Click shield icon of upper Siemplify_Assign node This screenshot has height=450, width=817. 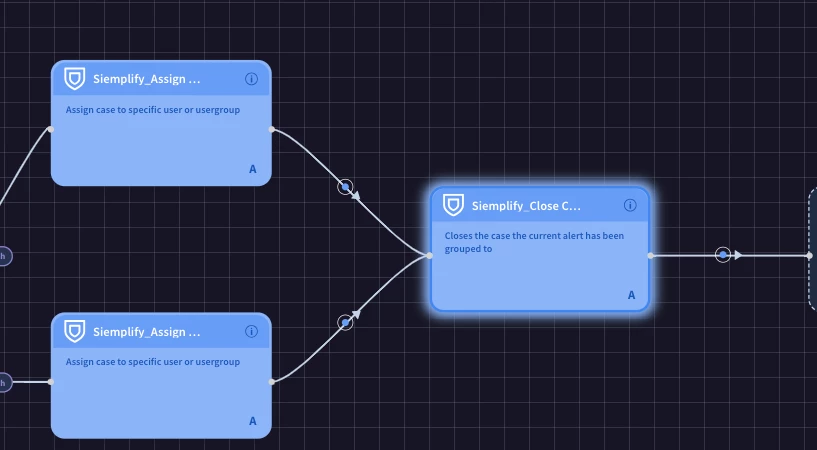pos(75,79)
